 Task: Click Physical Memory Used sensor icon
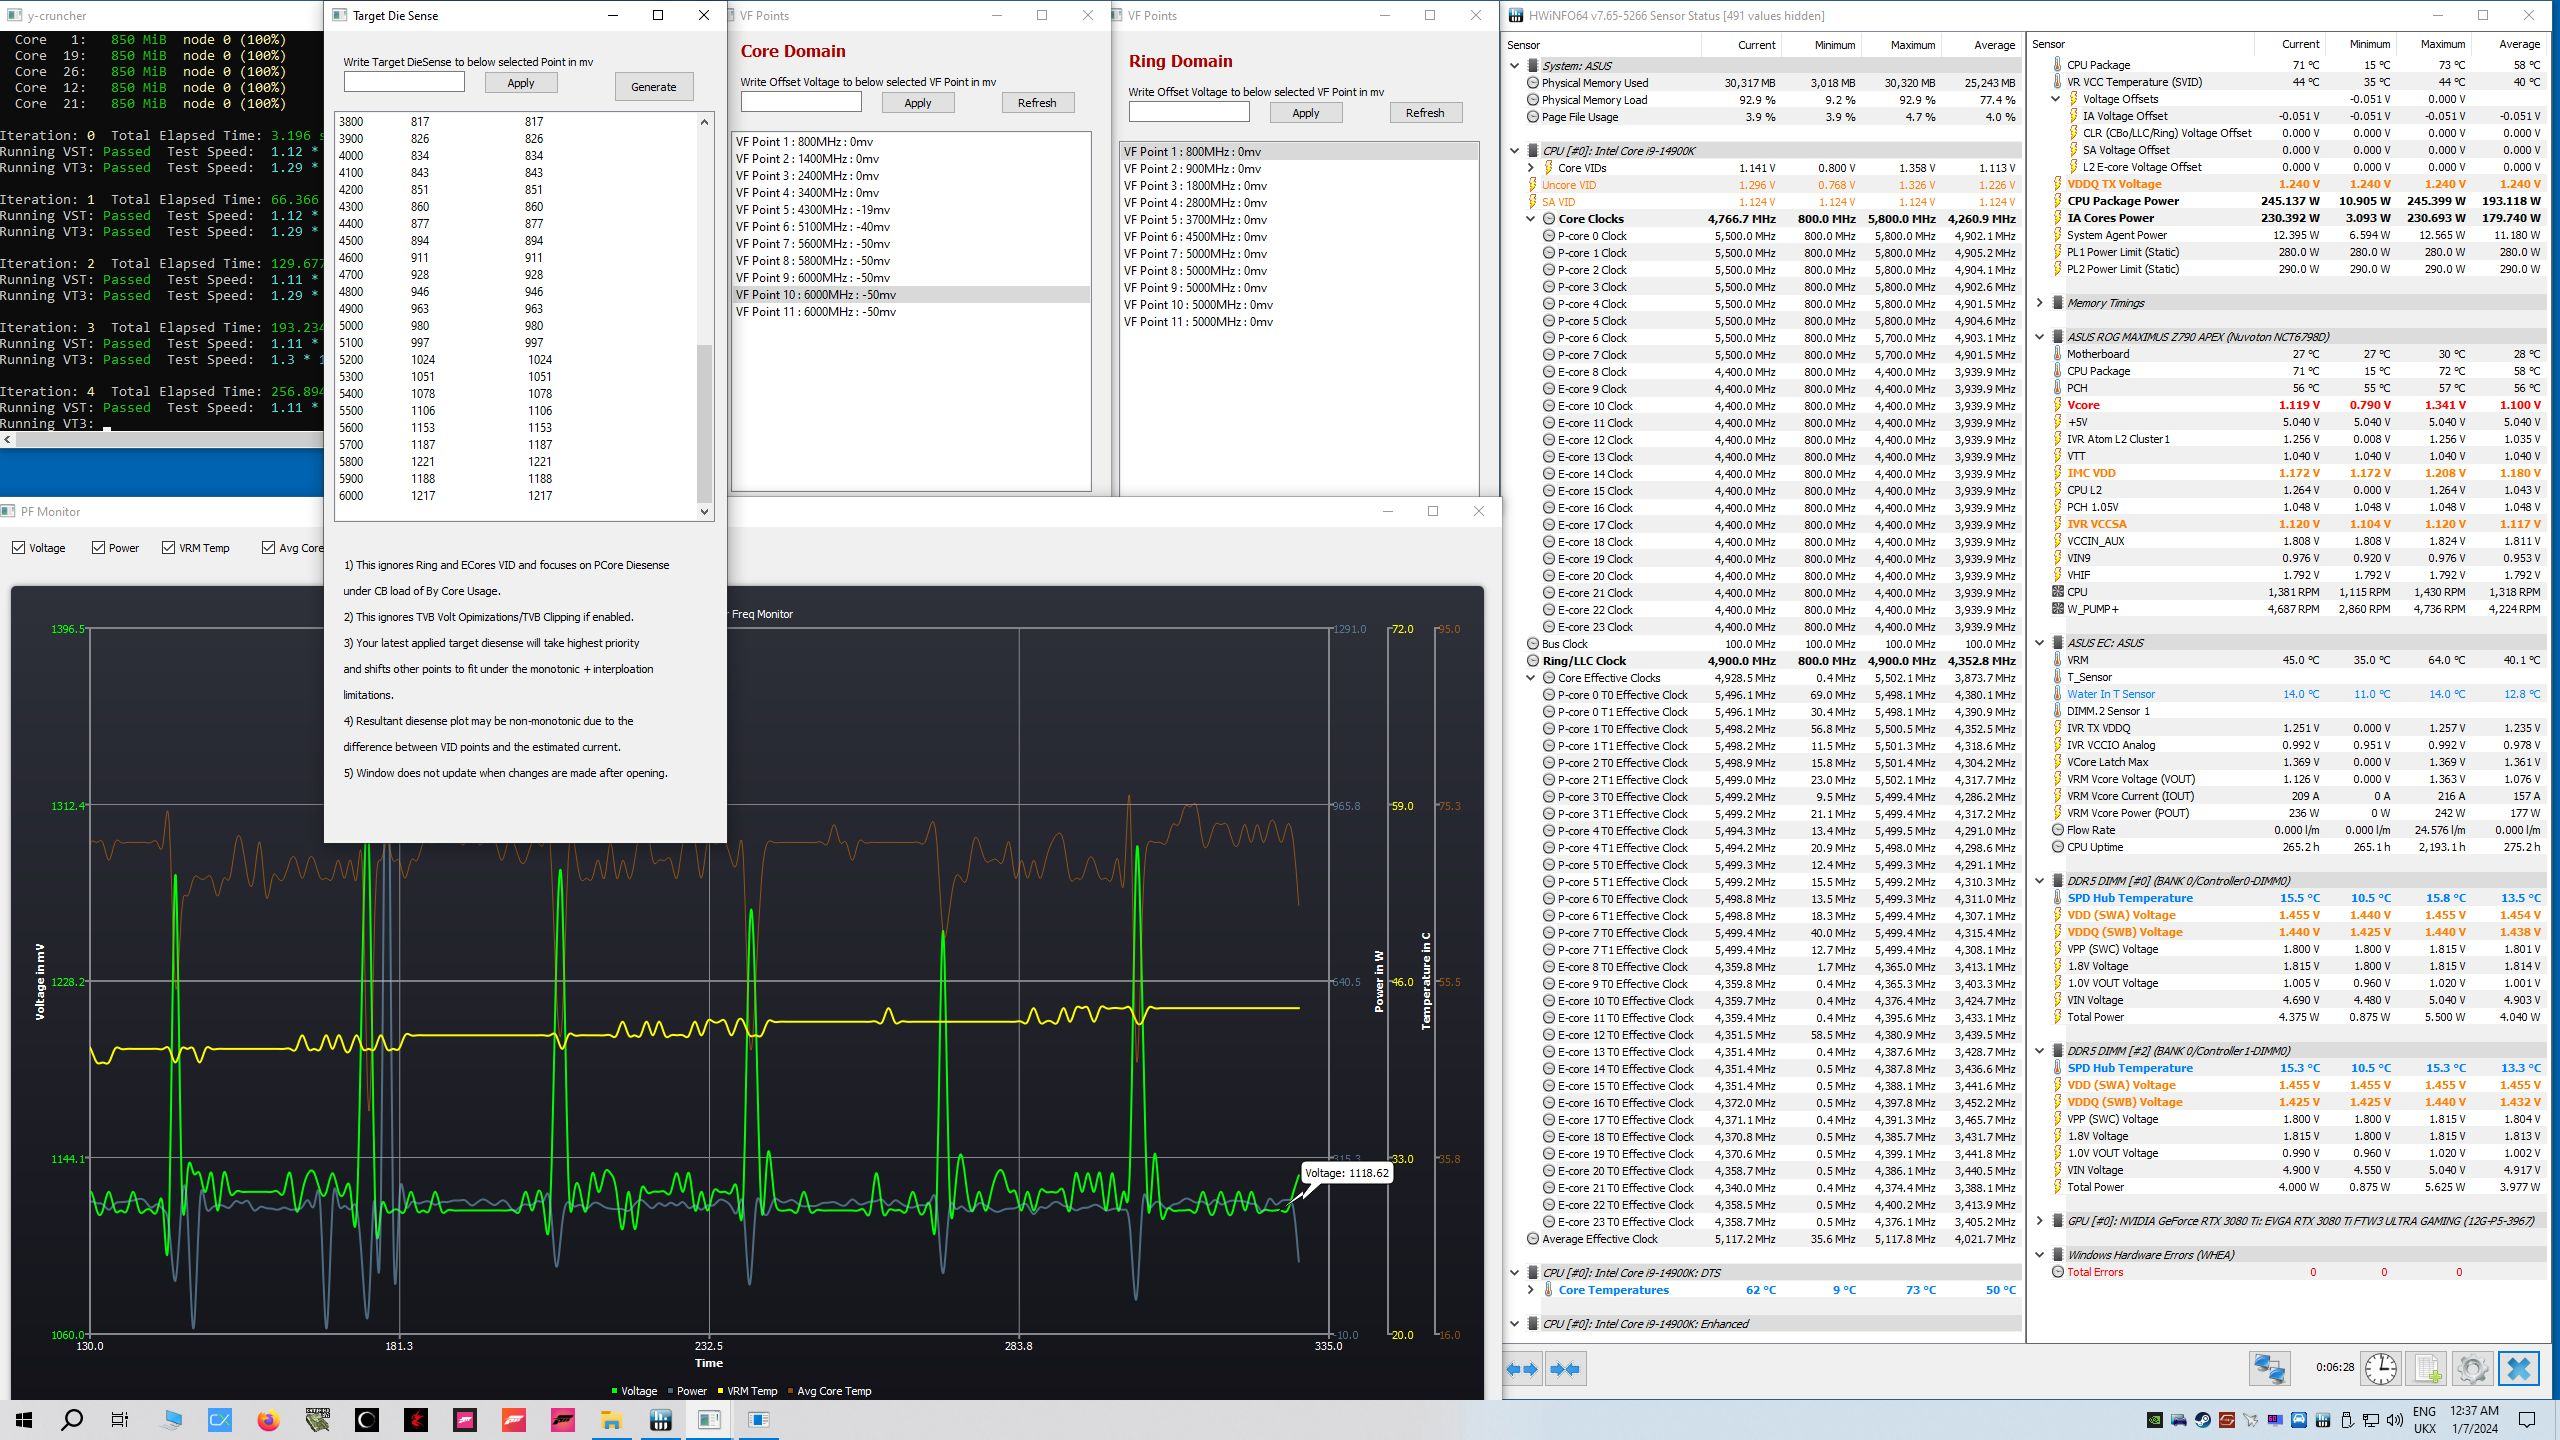tap(1532, 83)
